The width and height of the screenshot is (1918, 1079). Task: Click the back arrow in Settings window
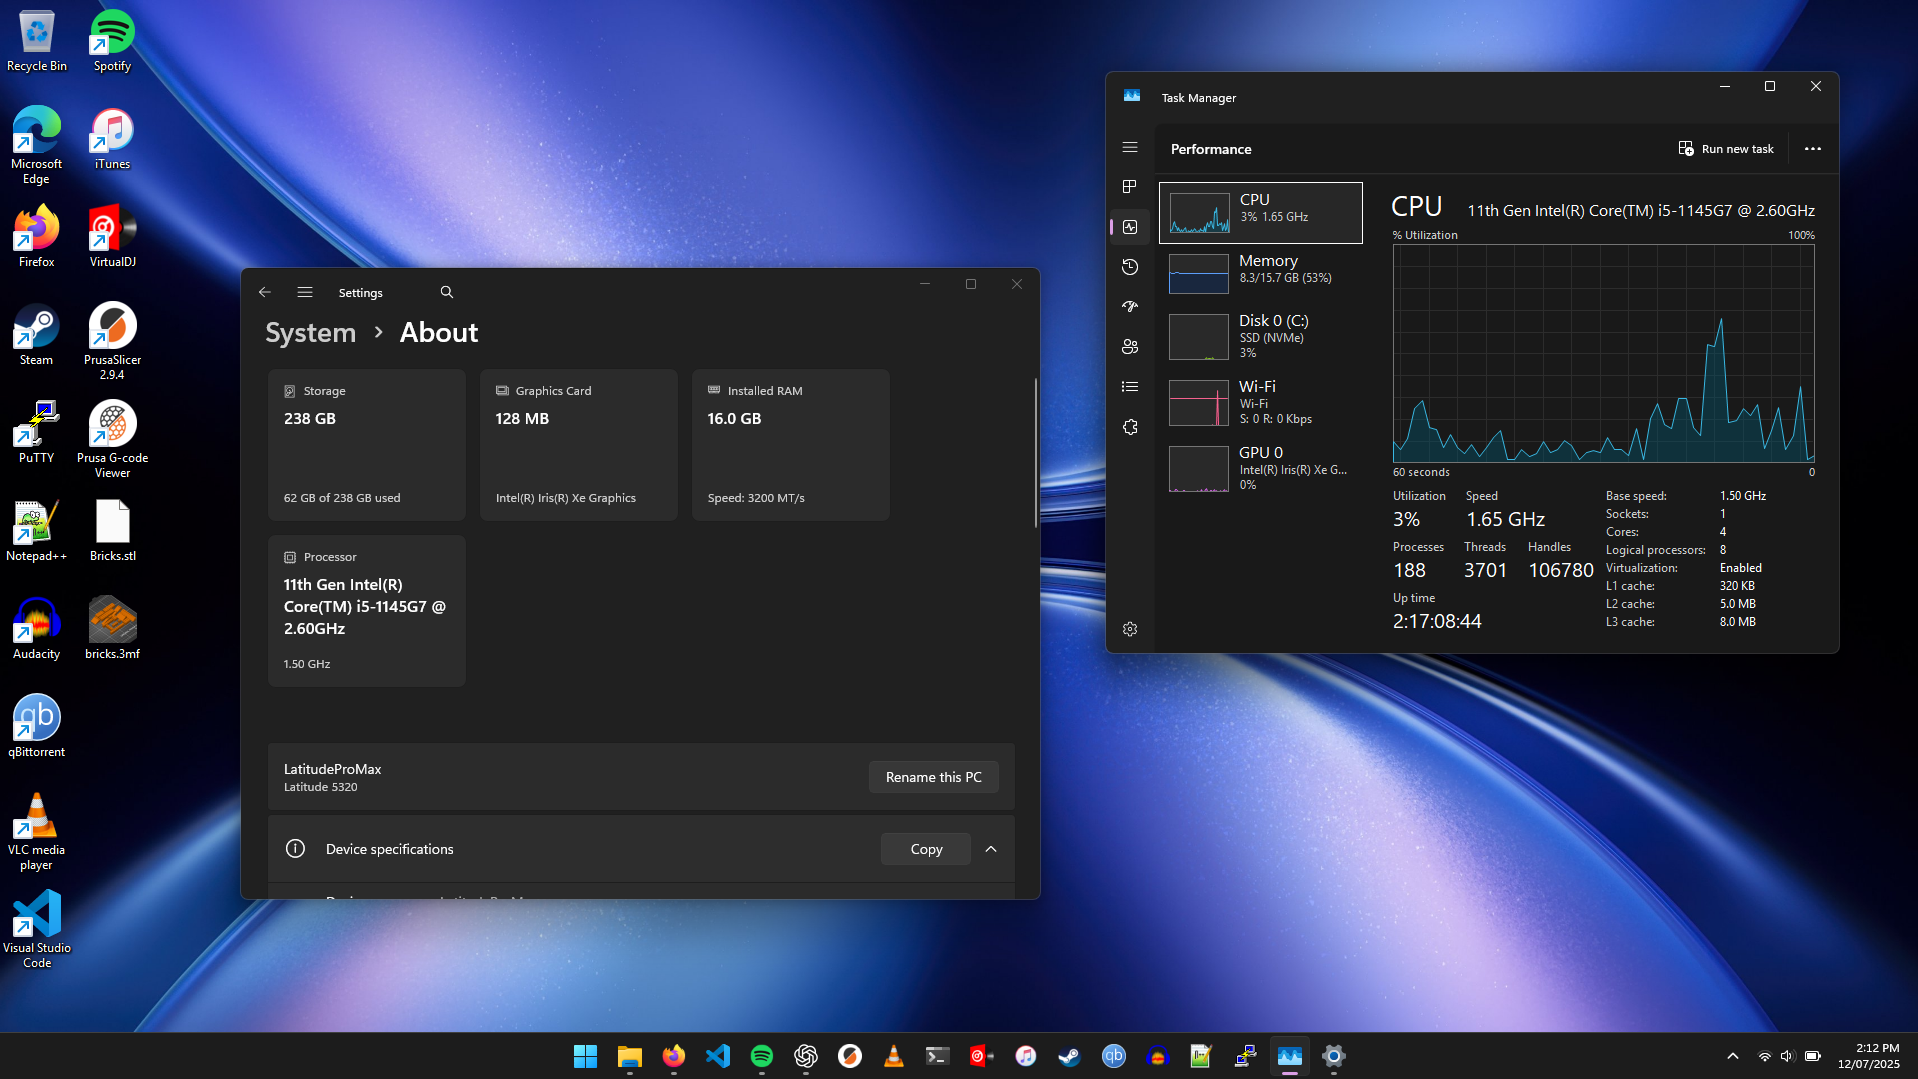click(264, 292)
